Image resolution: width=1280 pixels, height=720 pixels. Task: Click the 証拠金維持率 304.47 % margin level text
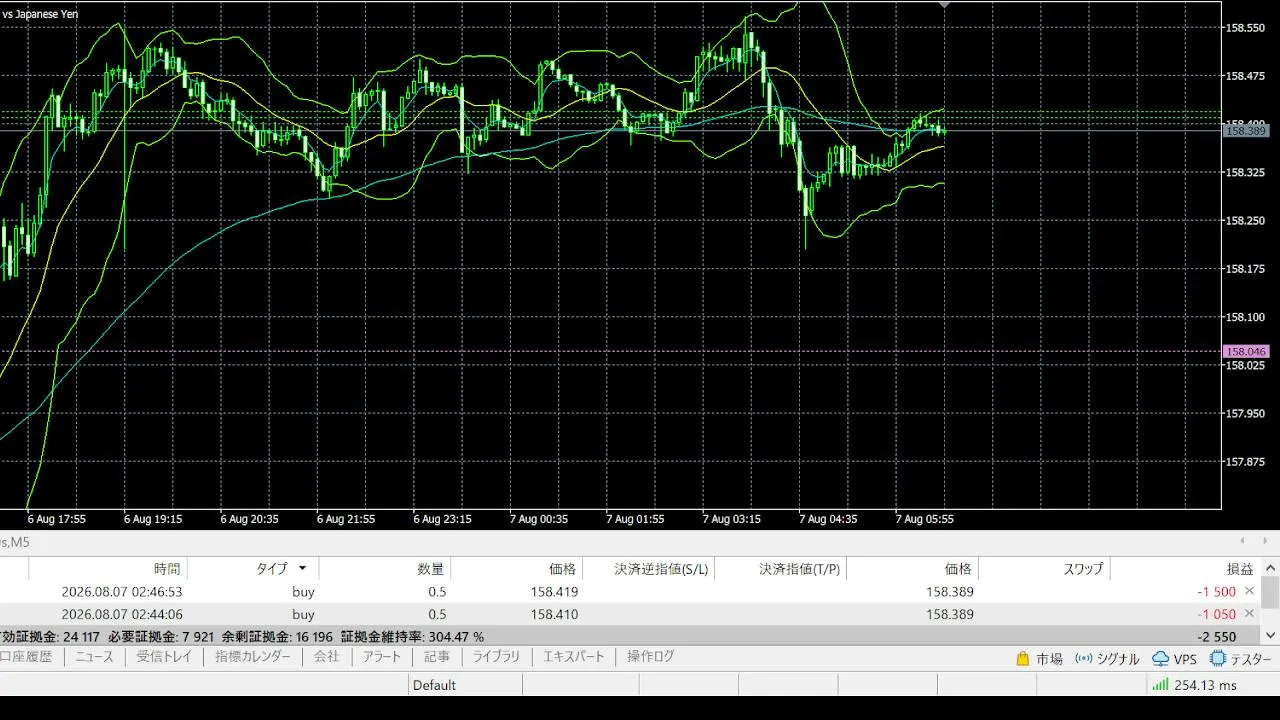click(412, 636)
